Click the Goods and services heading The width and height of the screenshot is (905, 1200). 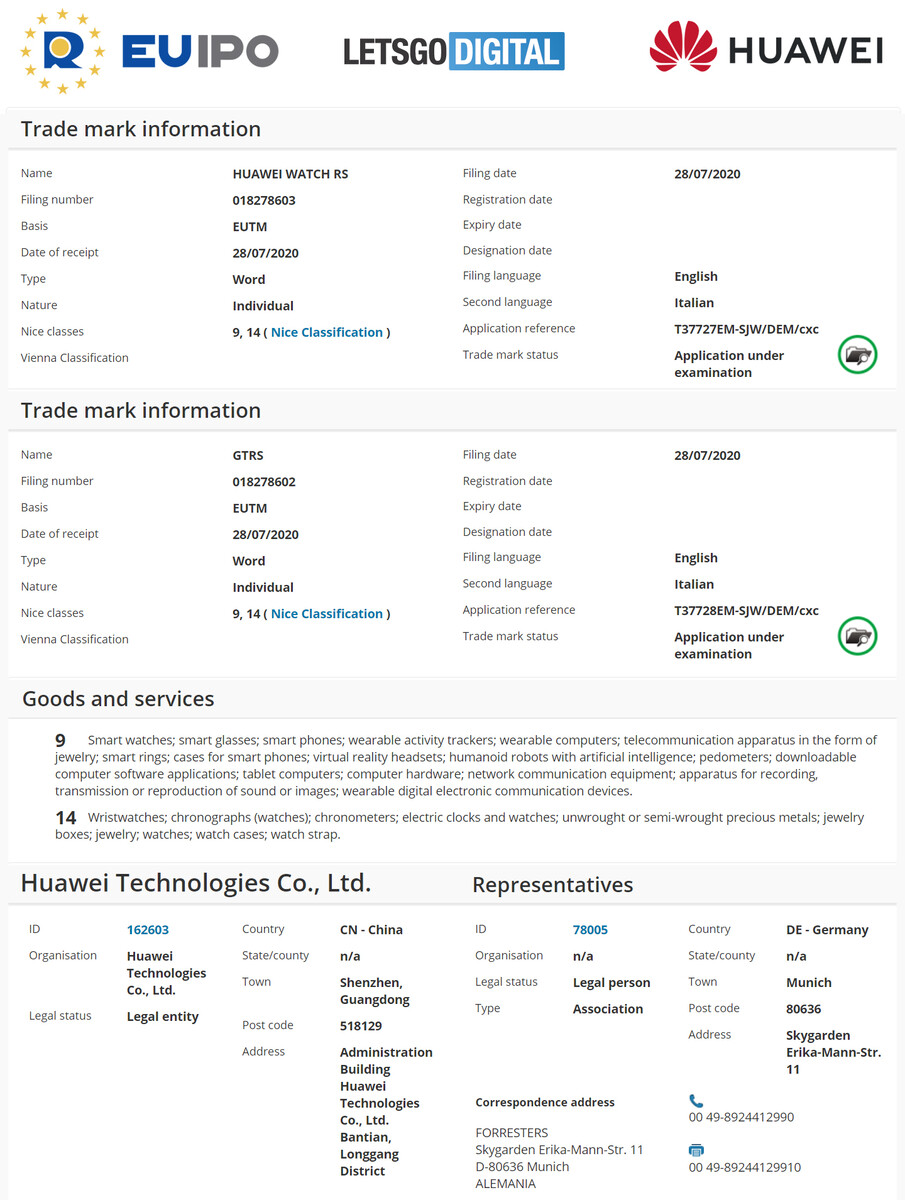tap(118, 699)
